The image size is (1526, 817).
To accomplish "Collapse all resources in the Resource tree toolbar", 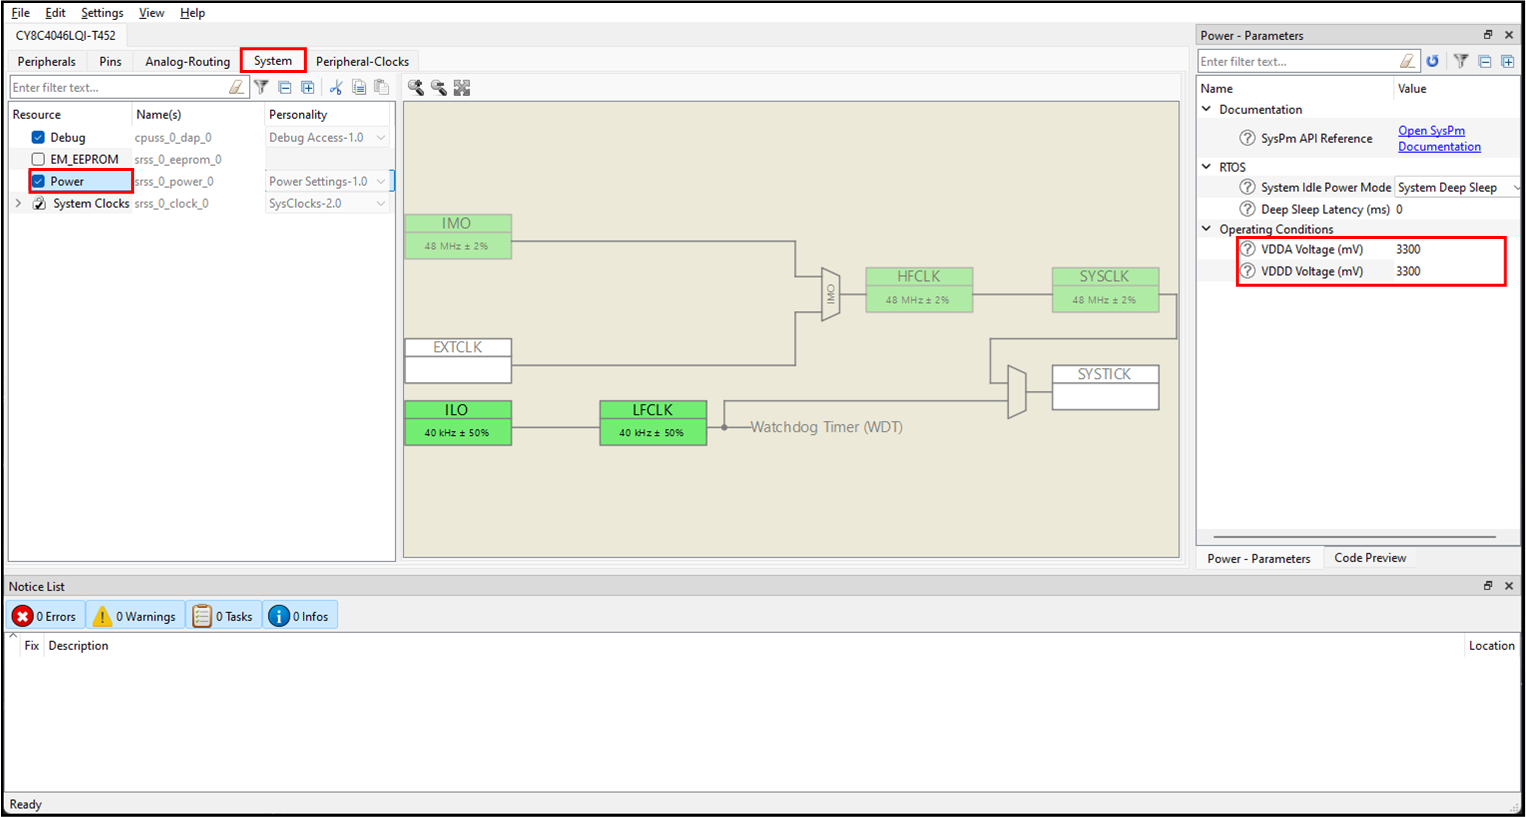I will (x=285, y=87).
